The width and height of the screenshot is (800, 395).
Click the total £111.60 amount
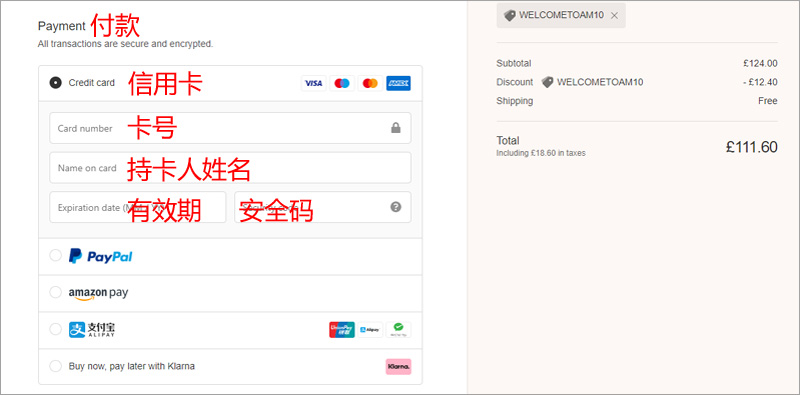pos(752,147)
